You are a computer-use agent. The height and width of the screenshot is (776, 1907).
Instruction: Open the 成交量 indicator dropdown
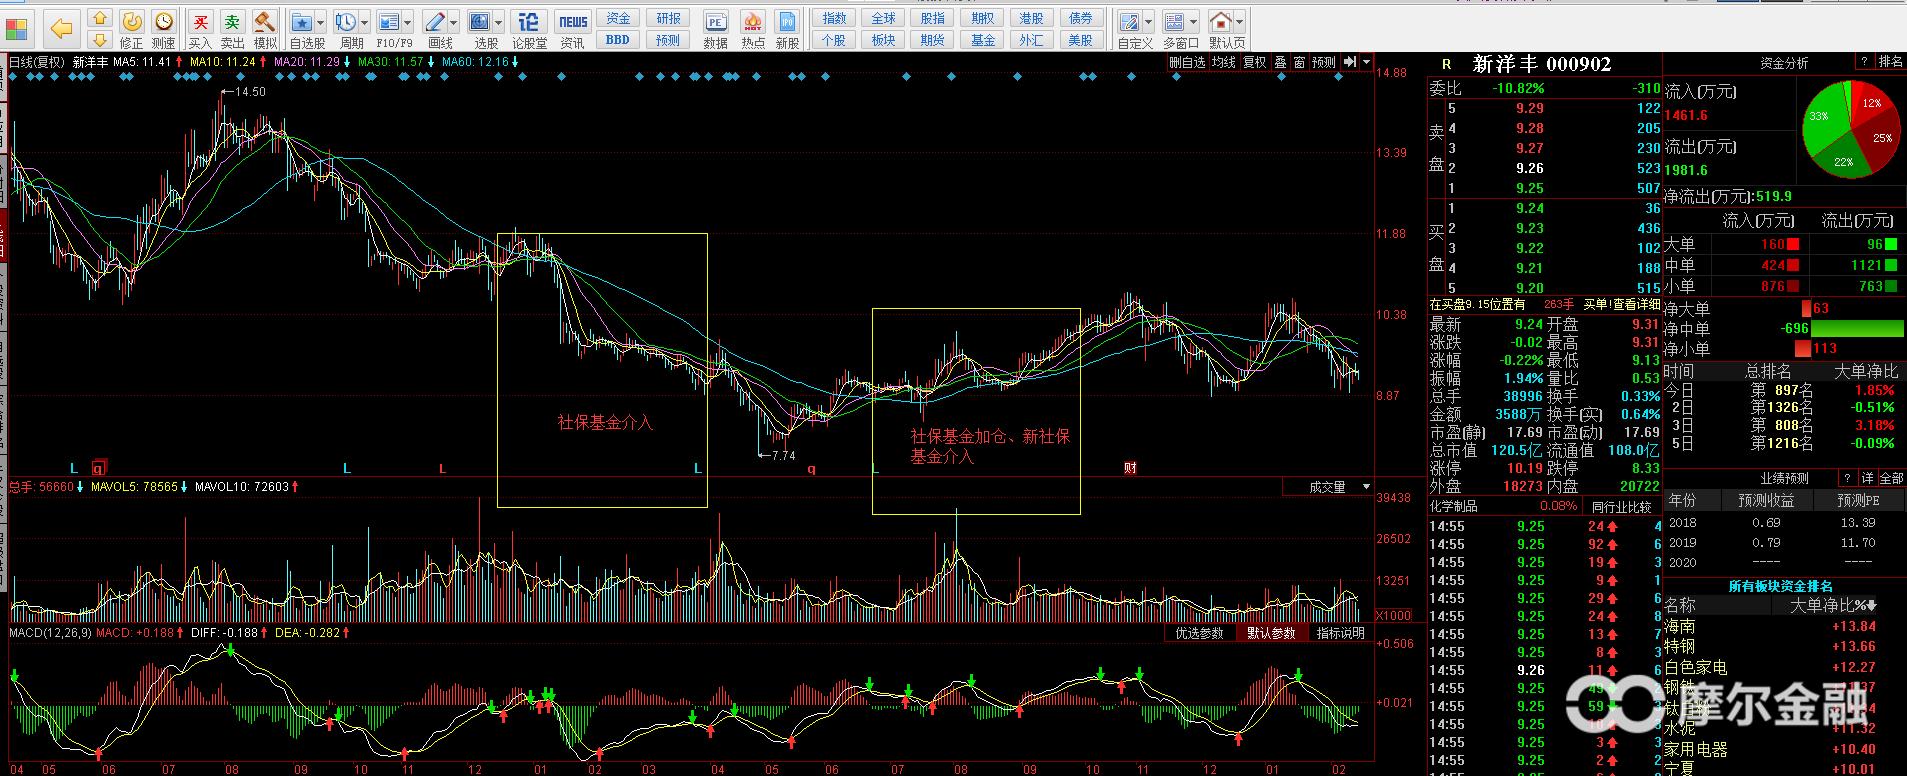(x=1367, y=487)
